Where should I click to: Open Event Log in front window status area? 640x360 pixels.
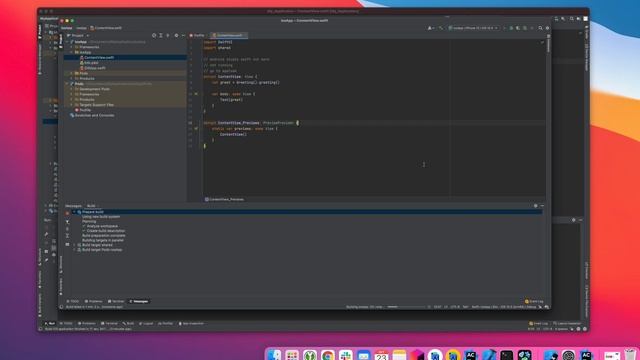click(534, 301)
